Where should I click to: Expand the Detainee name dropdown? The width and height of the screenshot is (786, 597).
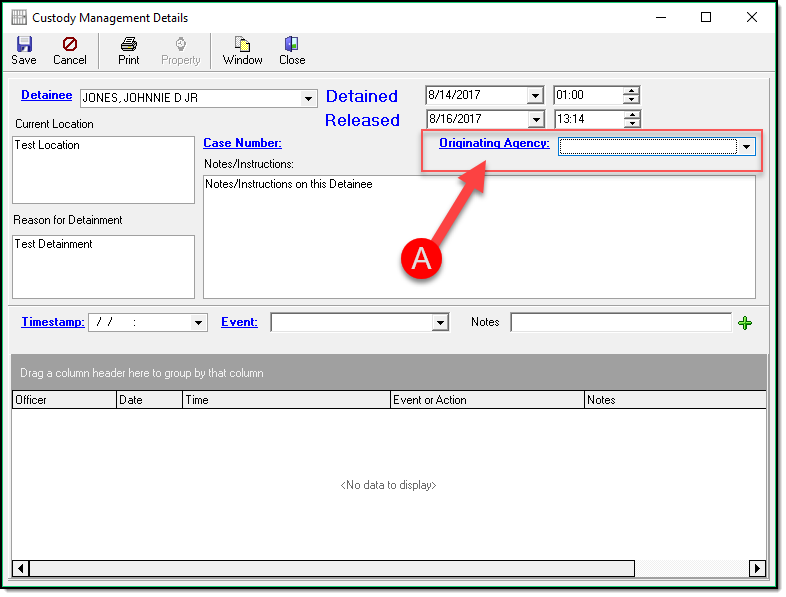309,98
